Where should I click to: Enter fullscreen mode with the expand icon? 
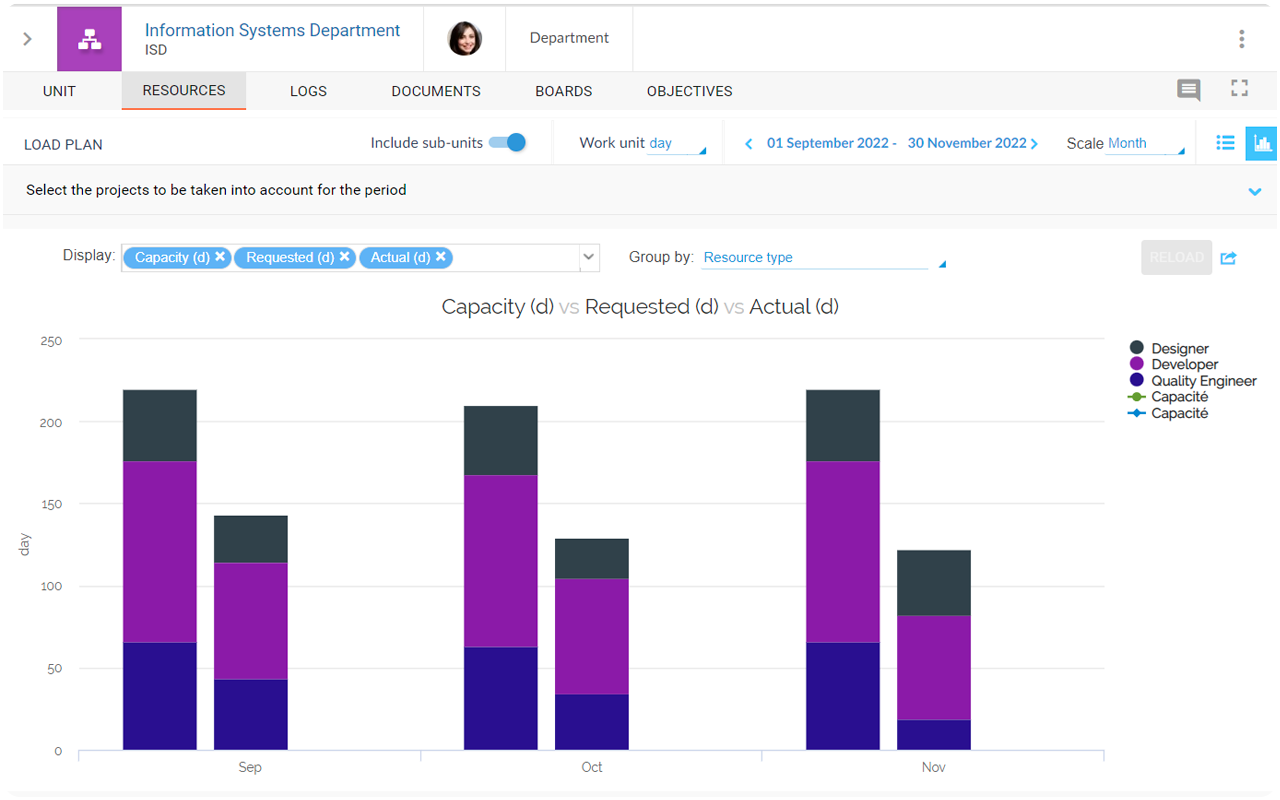(1239, 88)
